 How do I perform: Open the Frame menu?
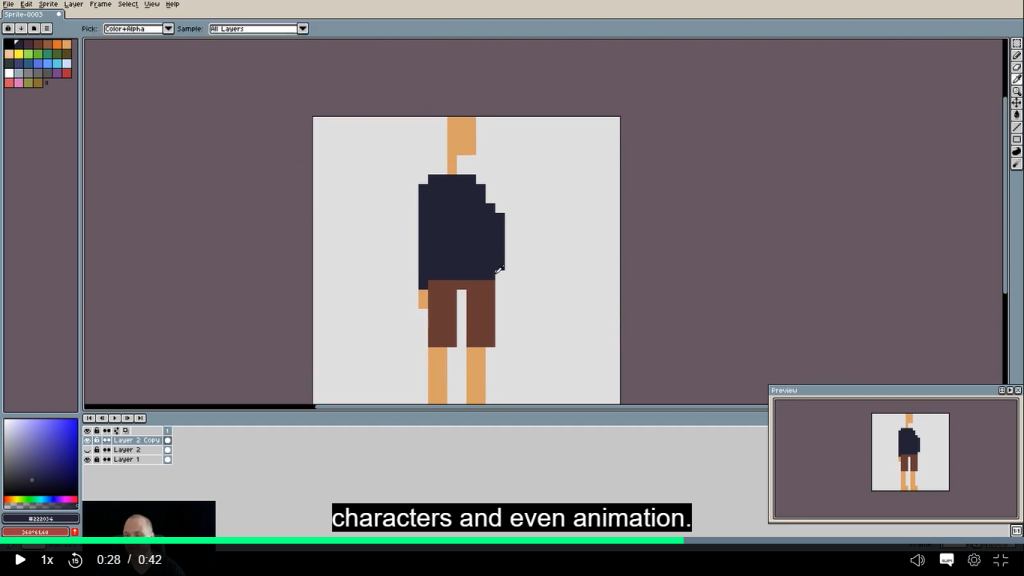[x=100, y=4]
